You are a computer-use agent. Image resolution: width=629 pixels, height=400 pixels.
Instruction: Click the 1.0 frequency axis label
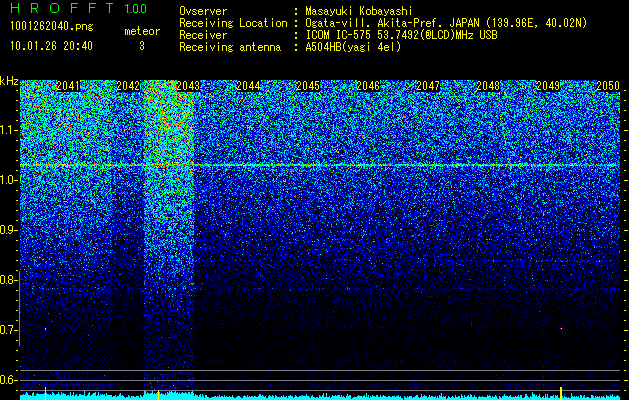tap(9, 180)
